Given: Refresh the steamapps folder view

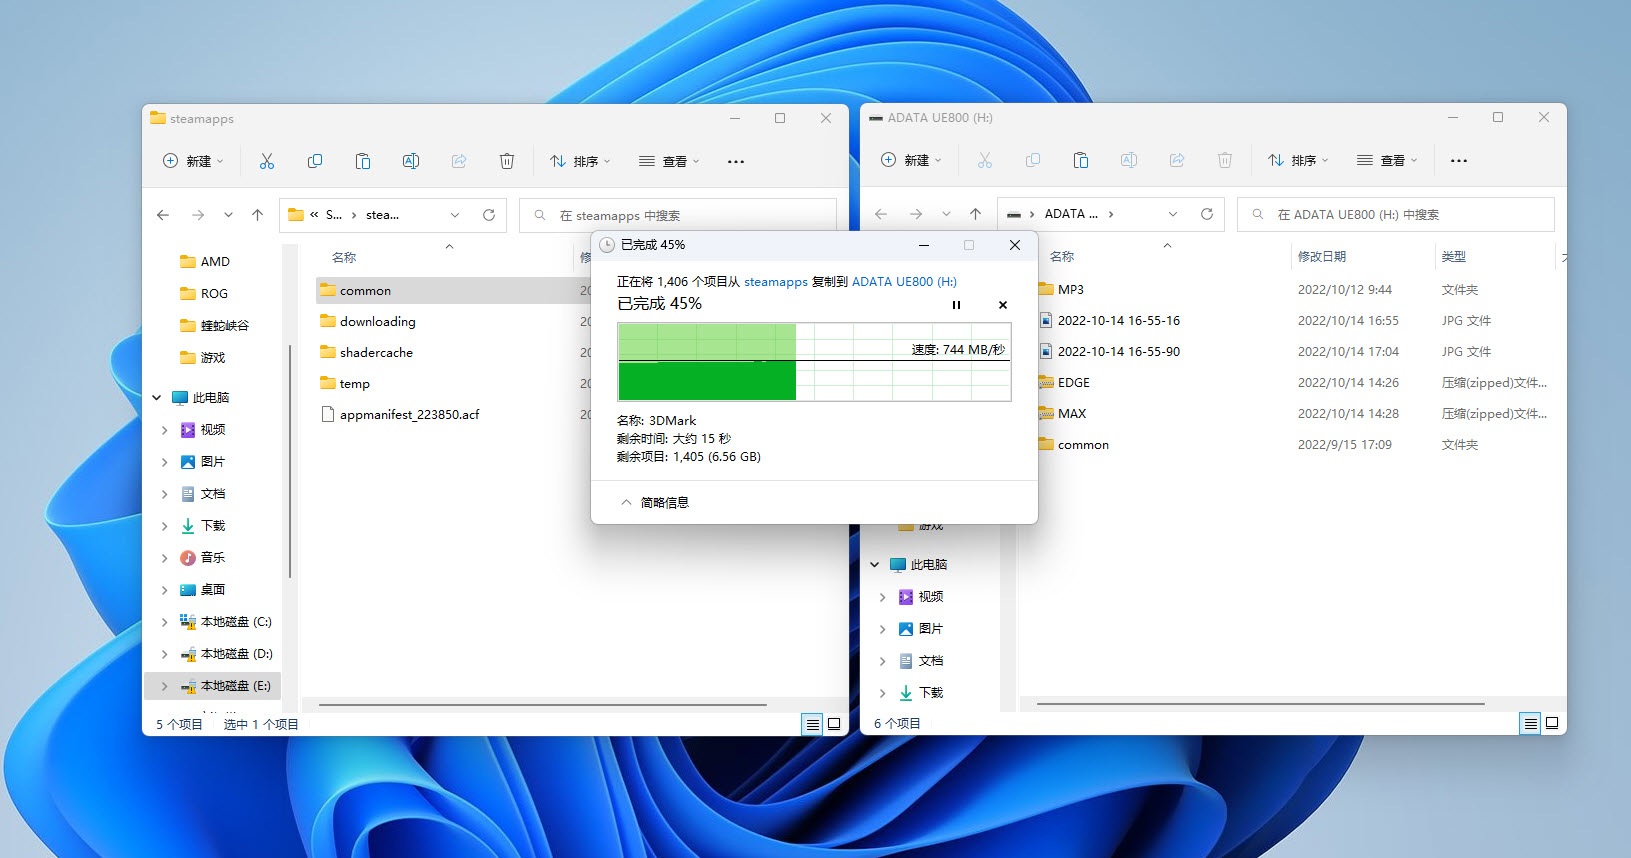Looking at the screenshot, I should pyautogui.click(x=489, y=215).
